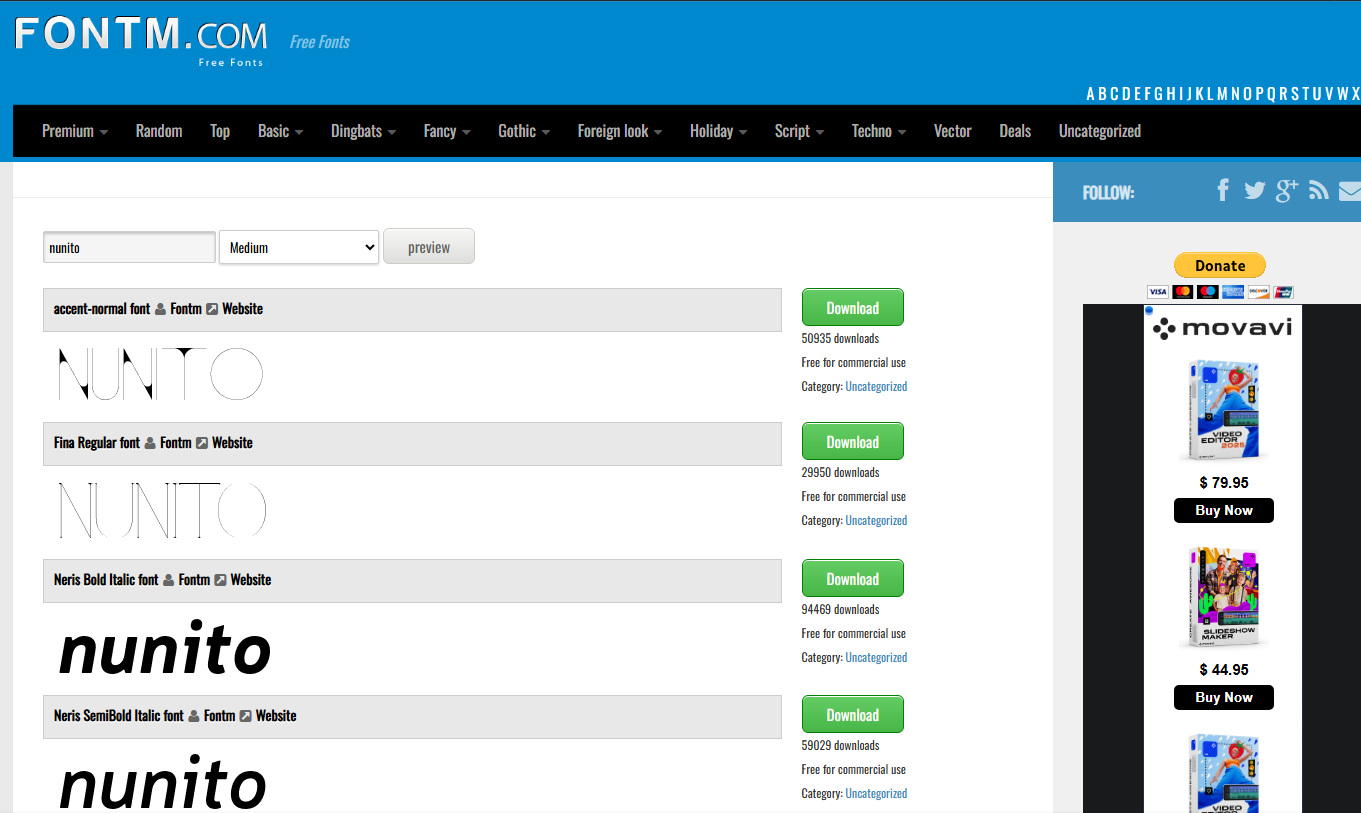Expand the Basic fonts menu
The width and height of the screenshot is (1361, 813).
(x=280, y=131)
